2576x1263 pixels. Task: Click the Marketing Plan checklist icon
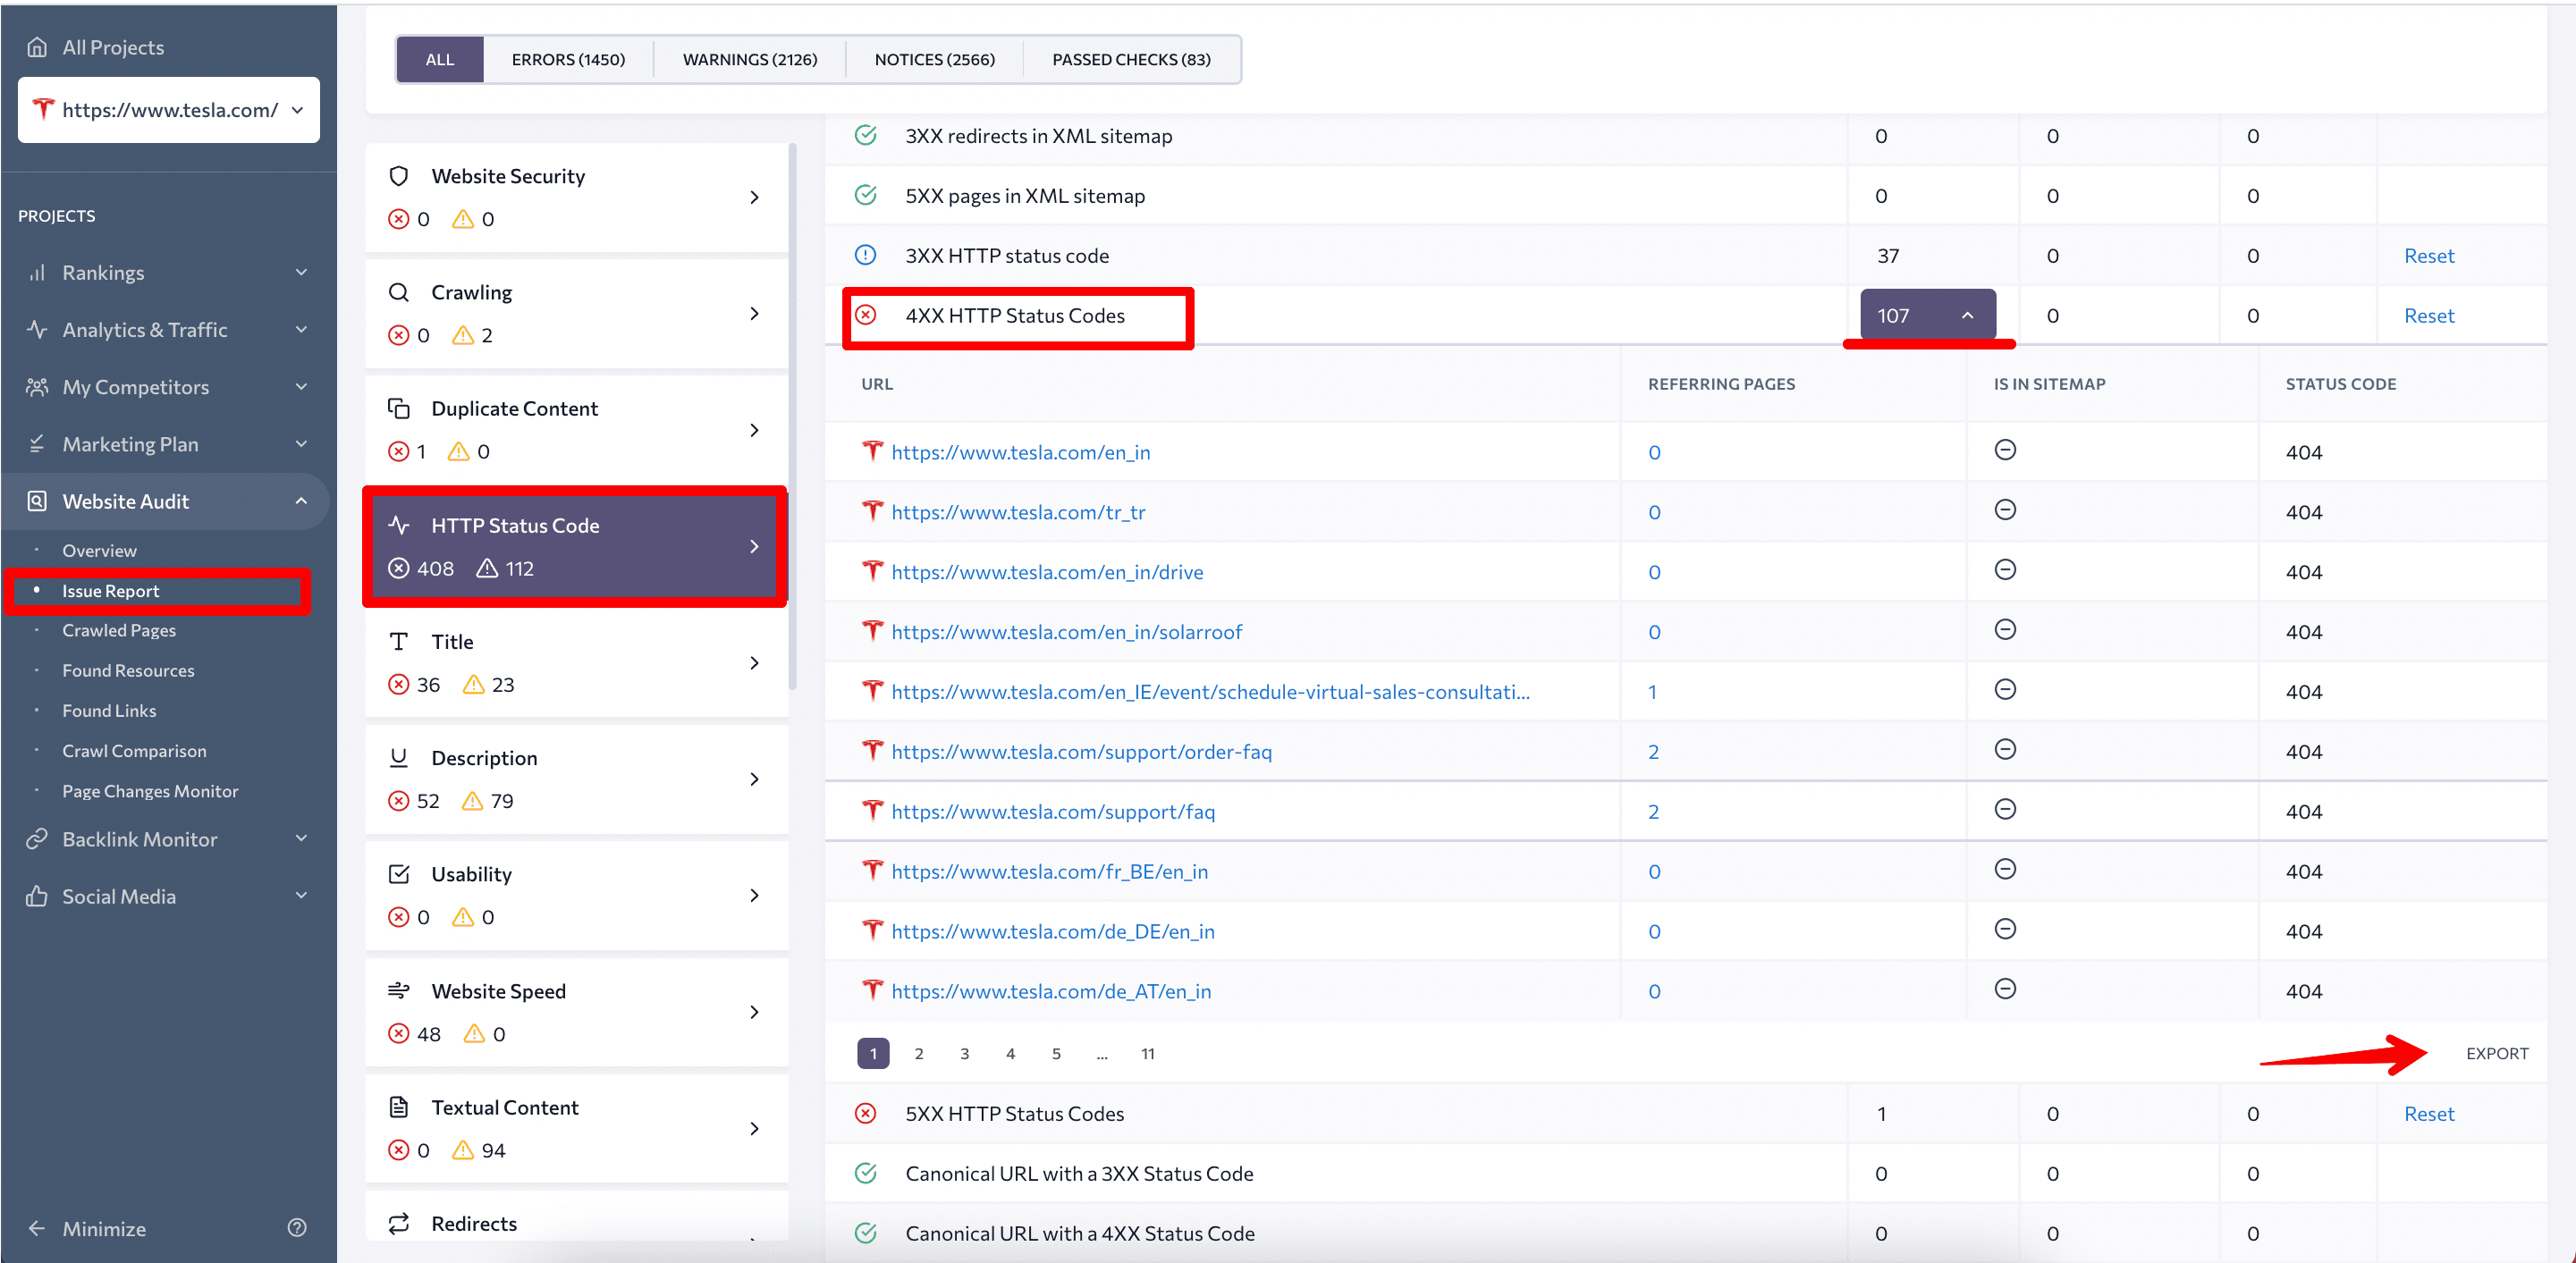pos(37,443)
